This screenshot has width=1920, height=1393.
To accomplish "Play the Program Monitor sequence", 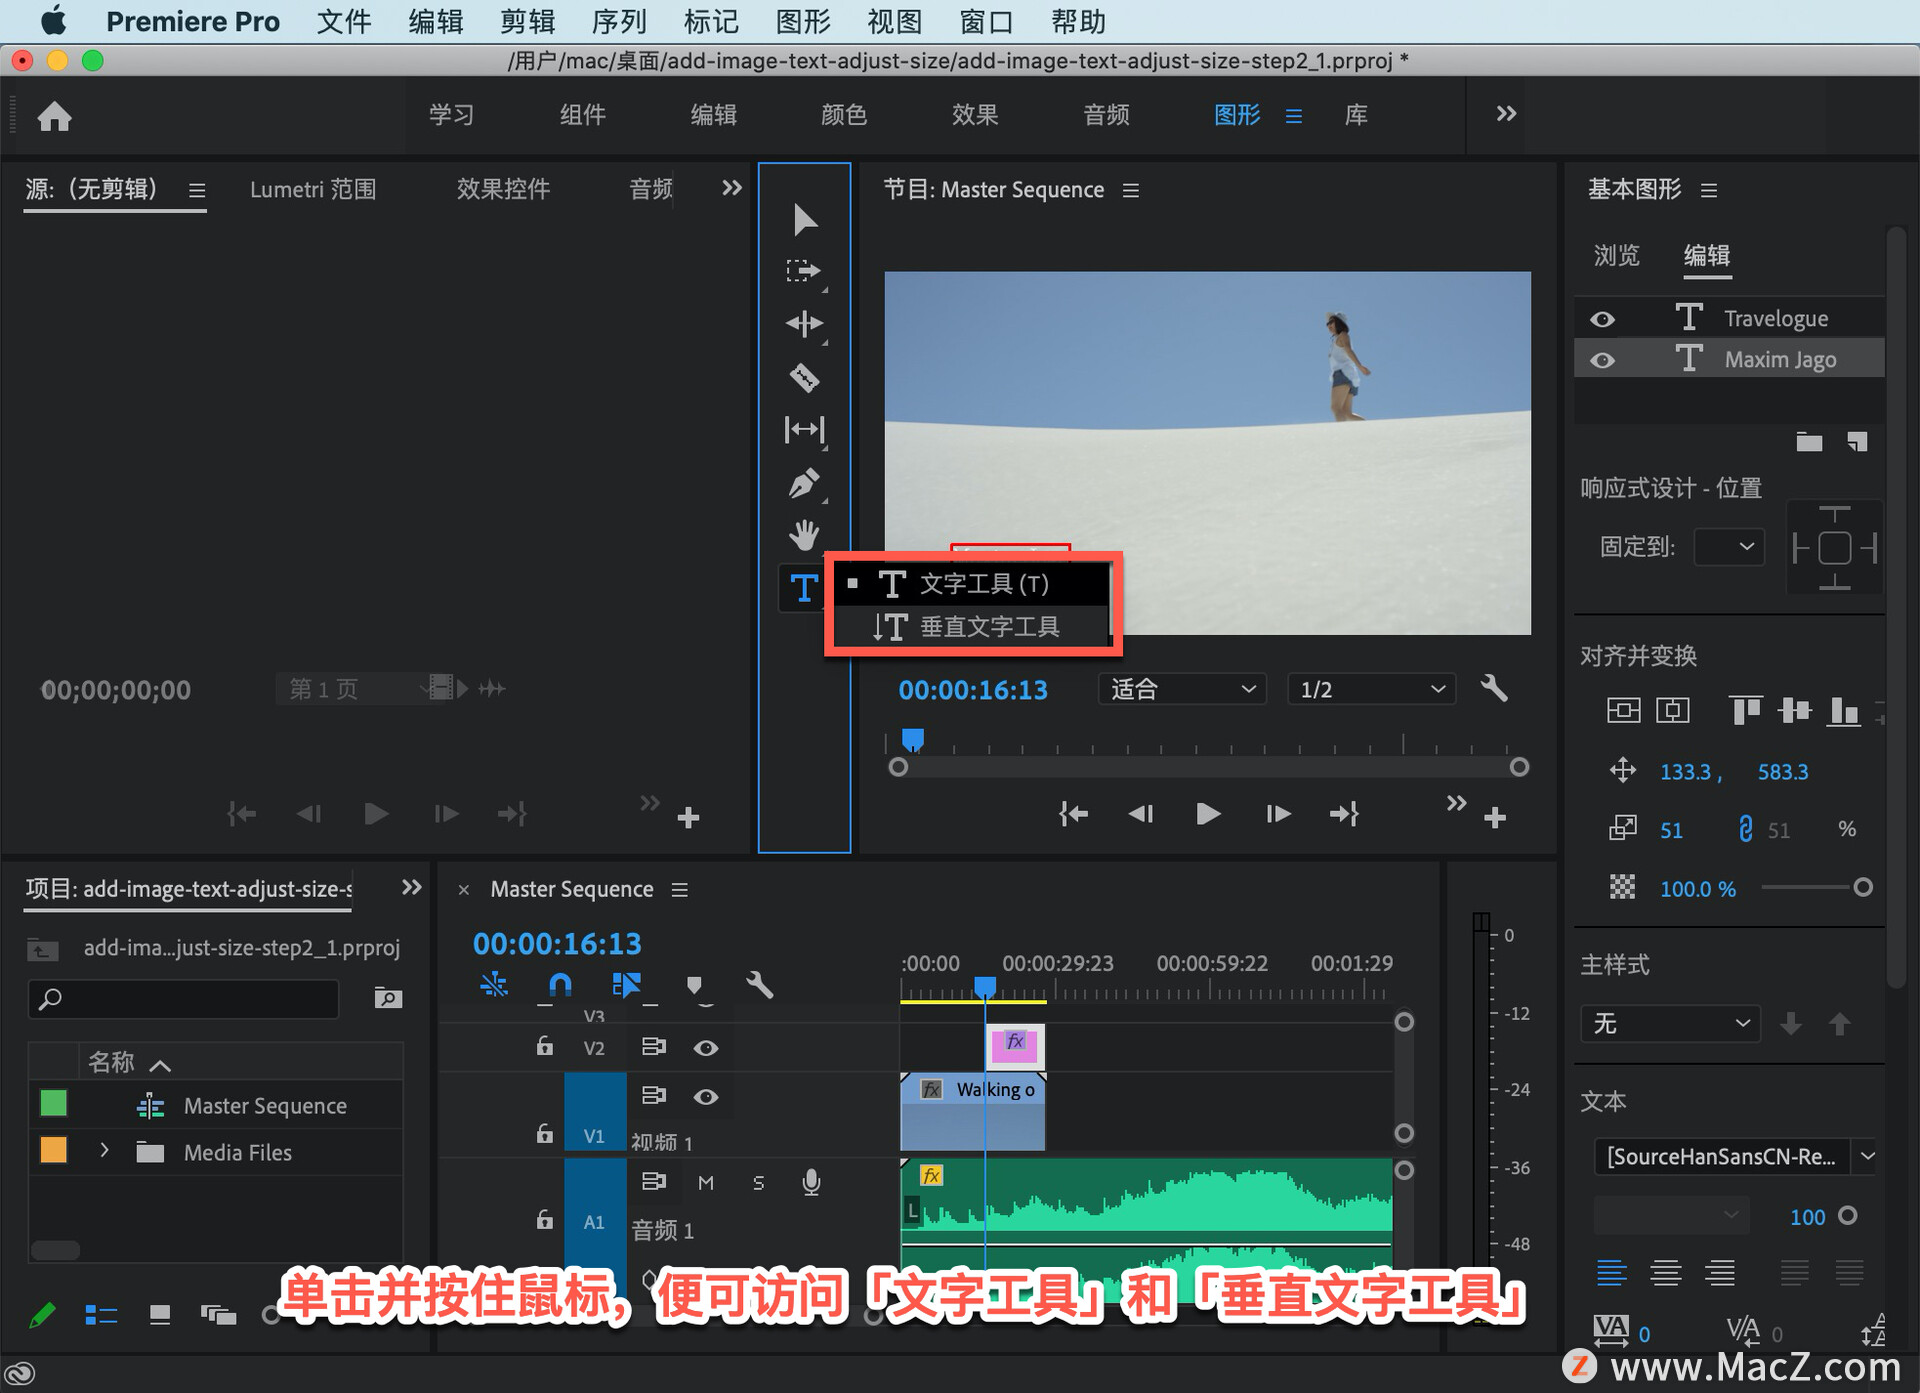I will click(1208, 814).
